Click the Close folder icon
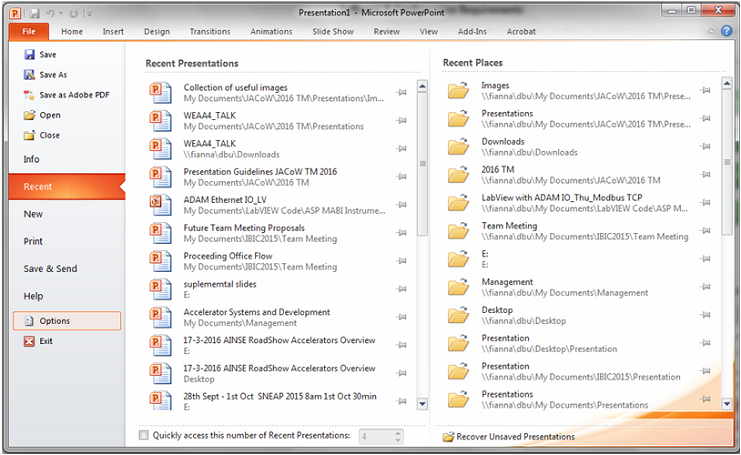The width and height of the screenshot is (741, 455). (29, 135)
